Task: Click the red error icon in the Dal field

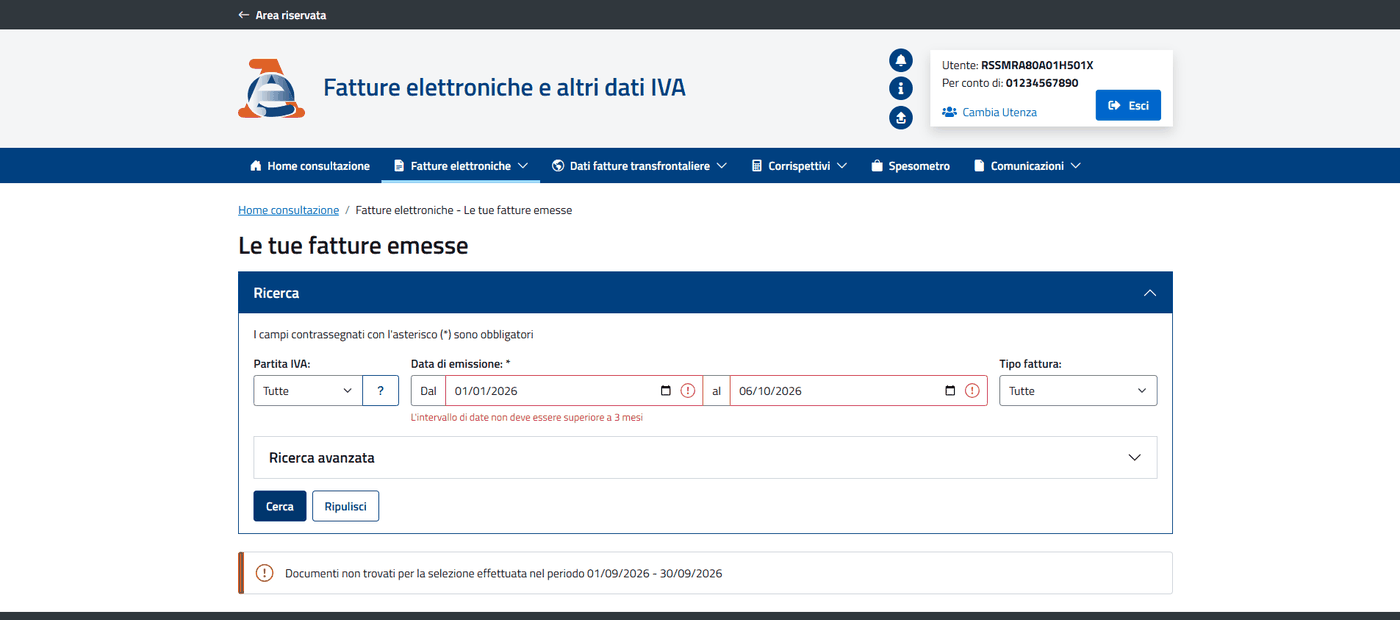Action: click(688, 391)
